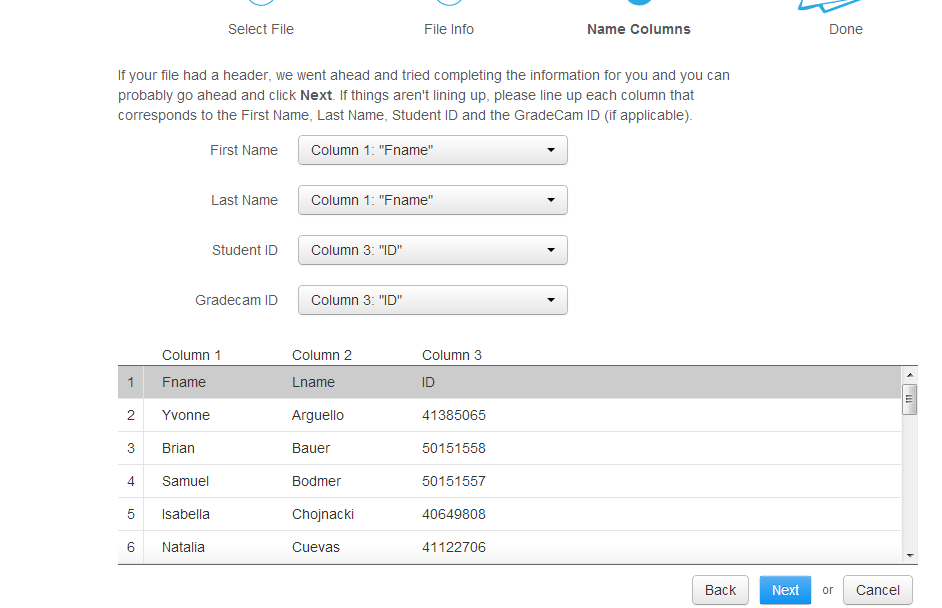Click the 41122706 ID cell
This screenshot has width=942, height=608.
454,547
